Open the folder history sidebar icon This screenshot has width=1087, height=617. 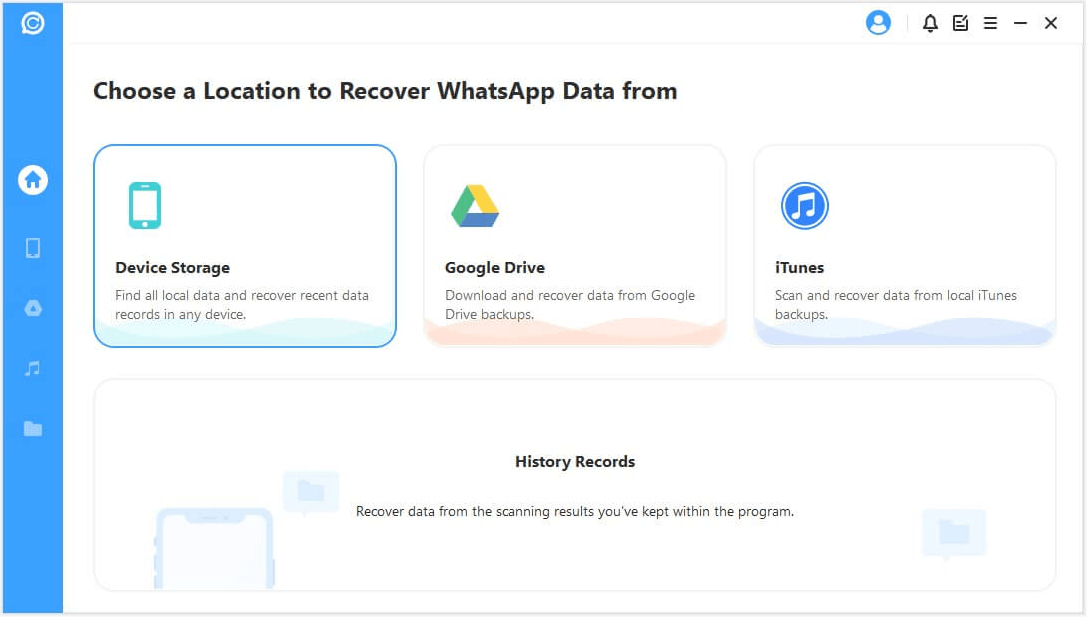pos(33,428)
